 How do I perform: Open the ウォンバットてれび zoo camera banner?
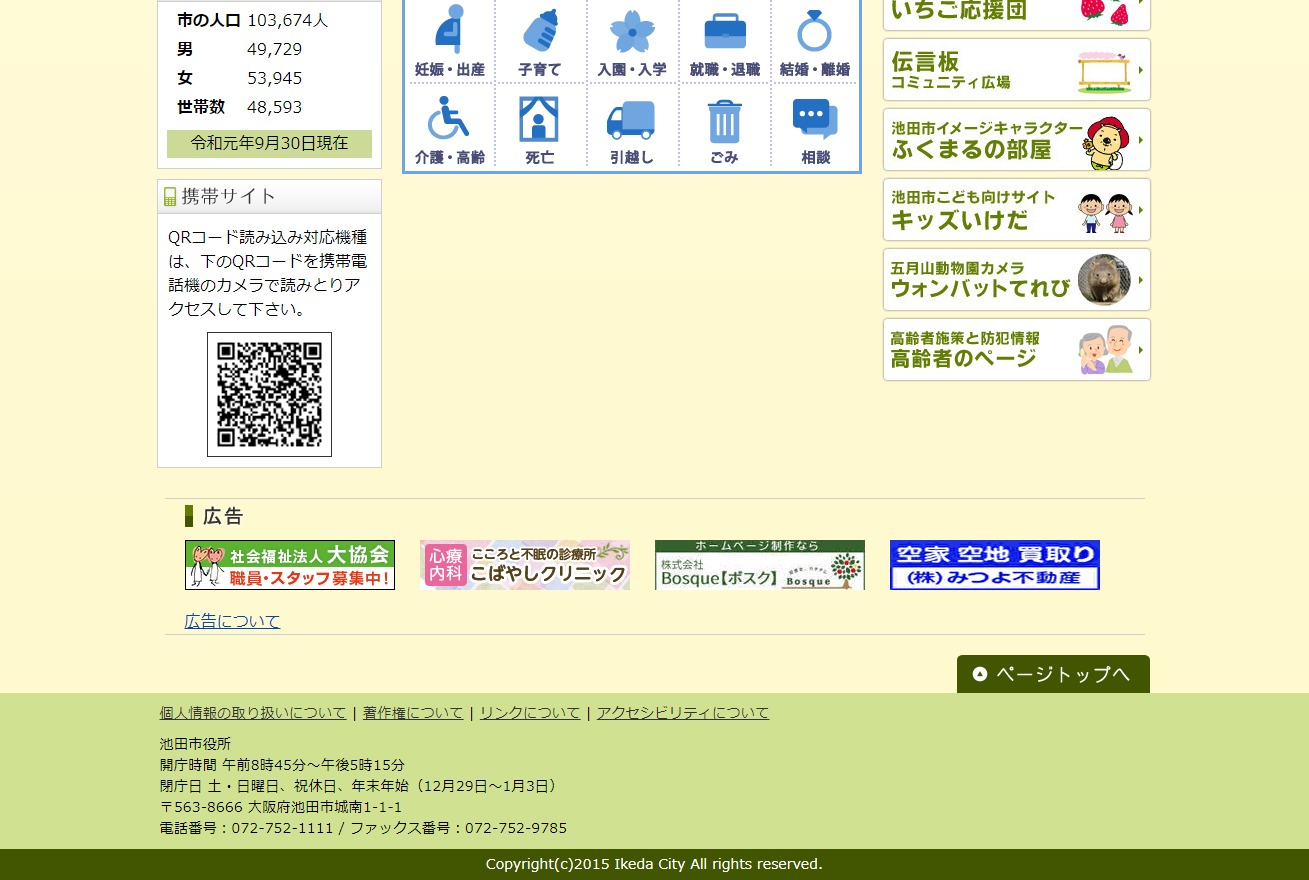pyautogui.click(x=1016, y=280)
